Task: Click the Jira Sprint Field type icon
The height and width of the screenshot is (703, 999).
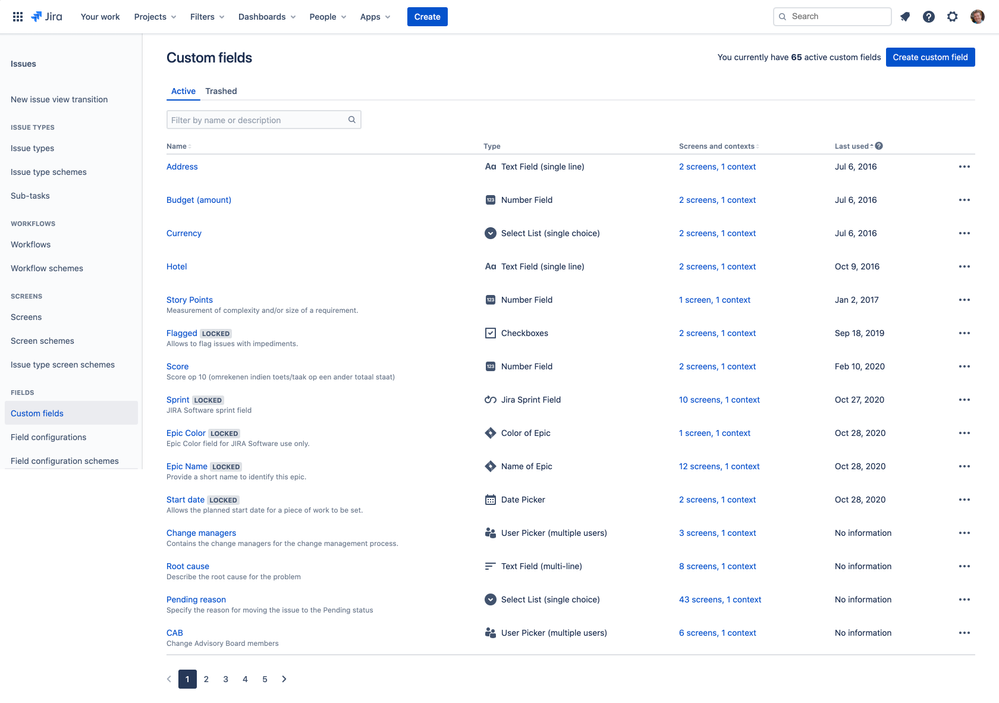Action: point(490,400)
